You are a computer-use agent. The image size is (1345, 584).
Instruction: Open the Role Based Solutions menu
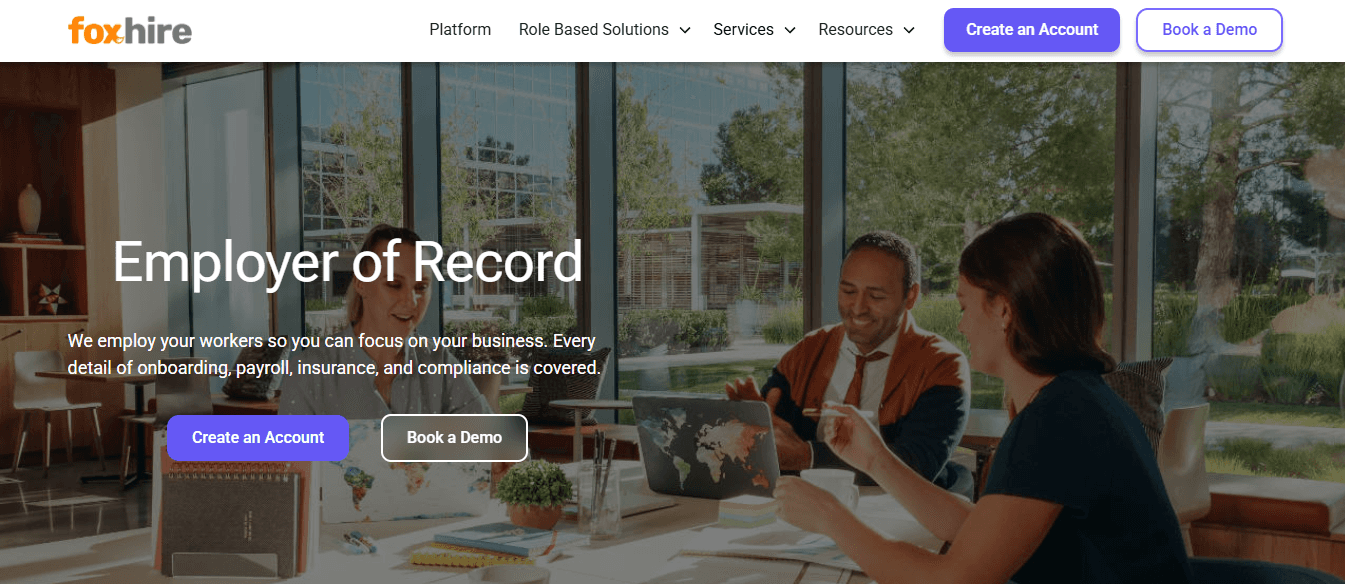[594, 30]
